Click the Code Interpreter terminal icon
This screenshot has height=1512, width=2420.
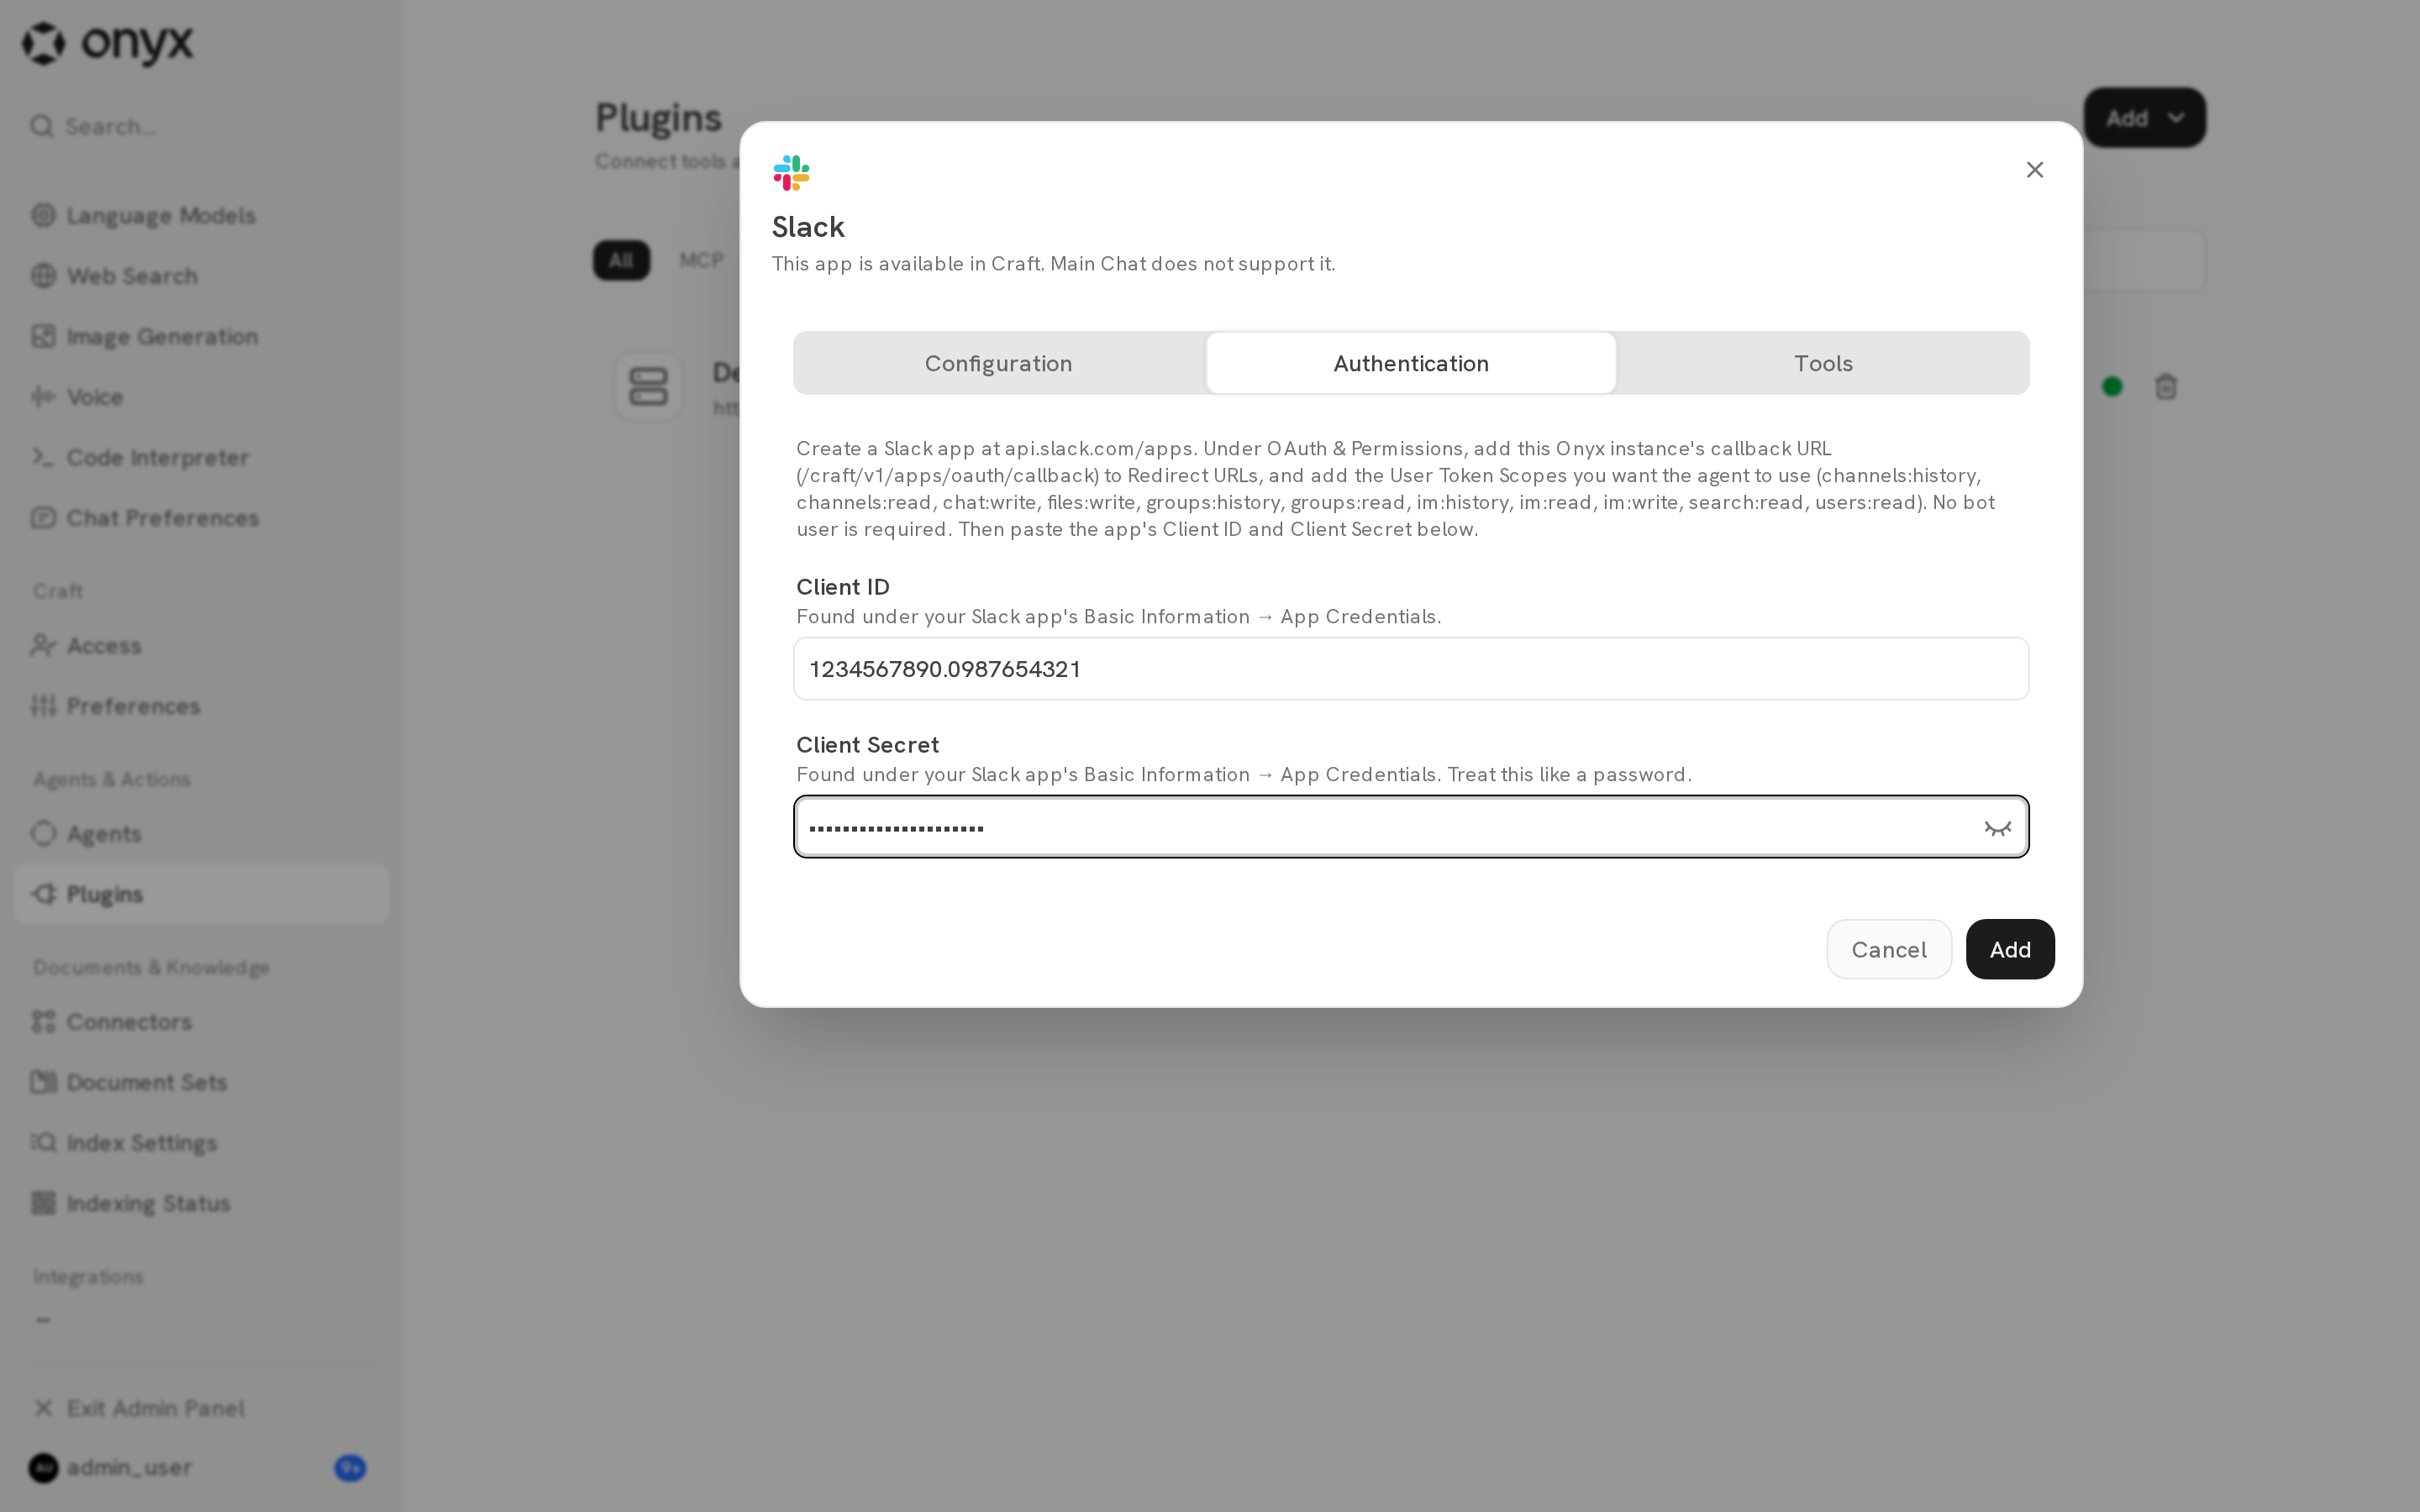point(43,457)
